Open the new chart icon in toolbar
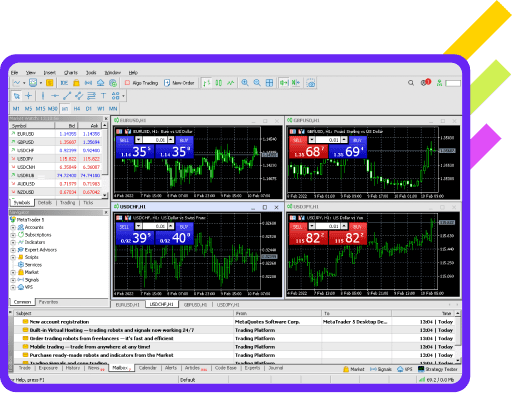This screenshot has width=512, height=393. point(17,83)
